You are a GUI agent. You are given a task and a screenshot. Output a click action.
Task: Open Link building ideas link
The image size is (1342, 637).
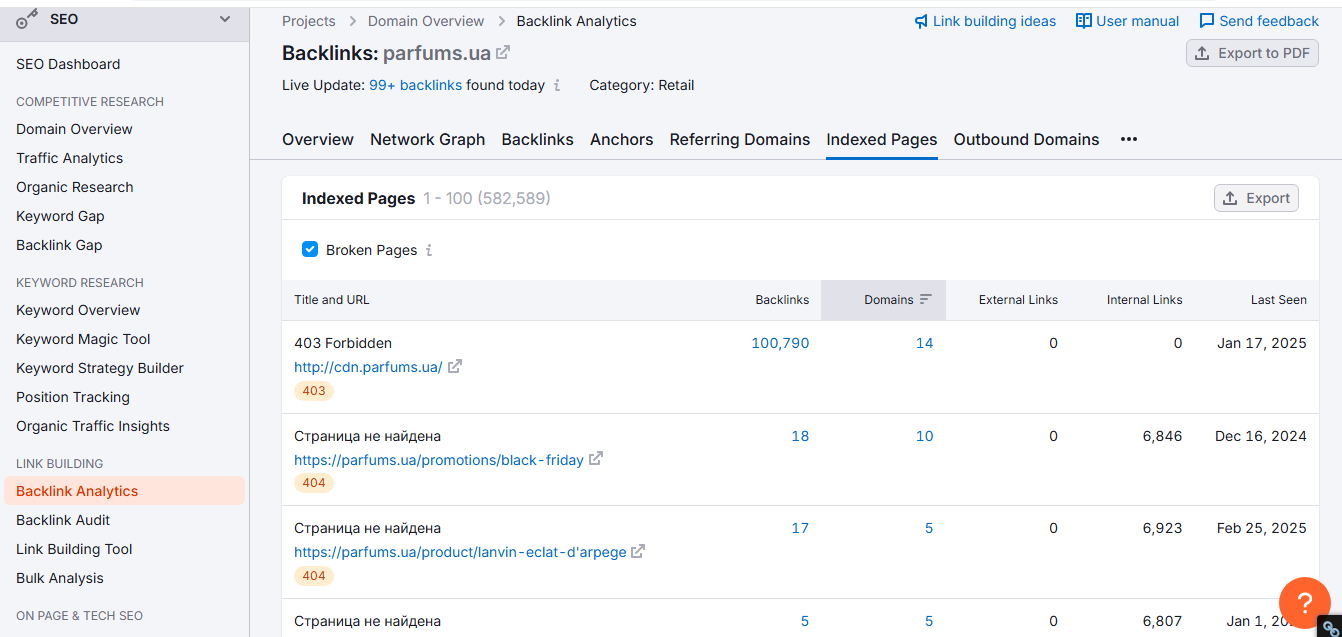click(x=985, y=21)
